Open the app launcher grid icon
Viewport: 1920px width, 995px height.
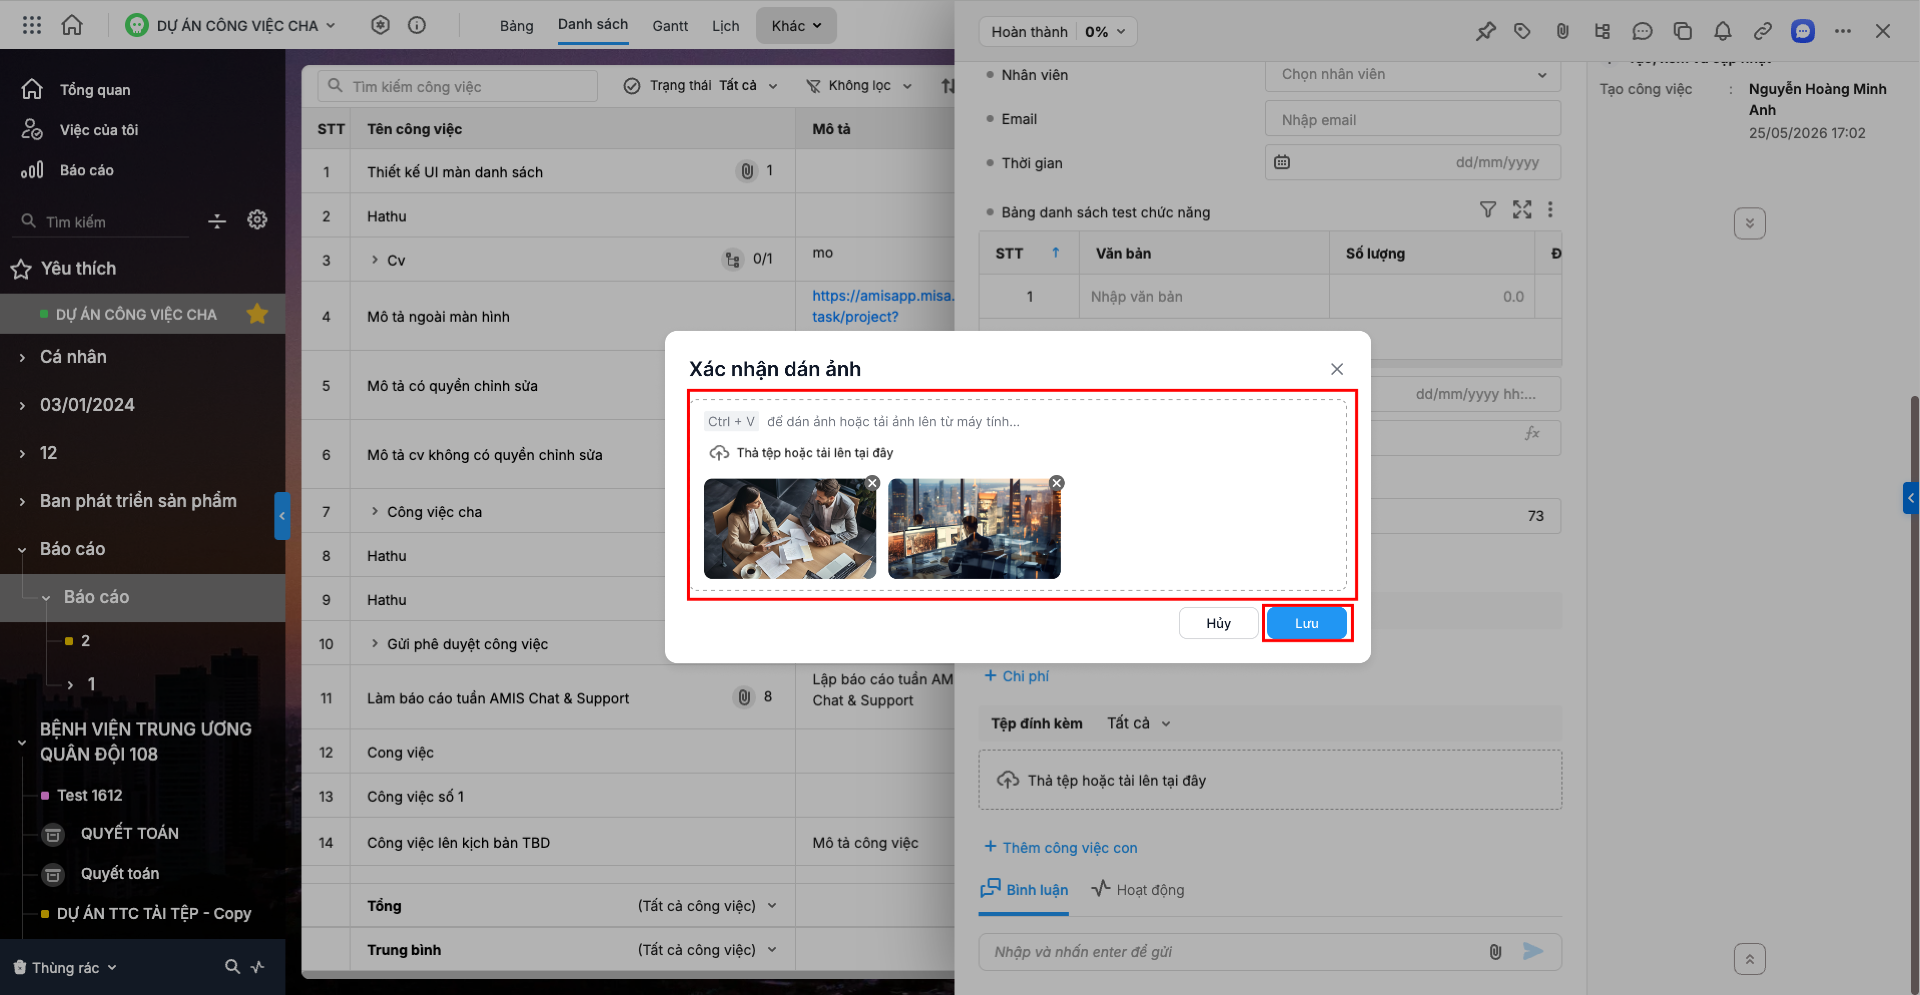coord(32,25)
